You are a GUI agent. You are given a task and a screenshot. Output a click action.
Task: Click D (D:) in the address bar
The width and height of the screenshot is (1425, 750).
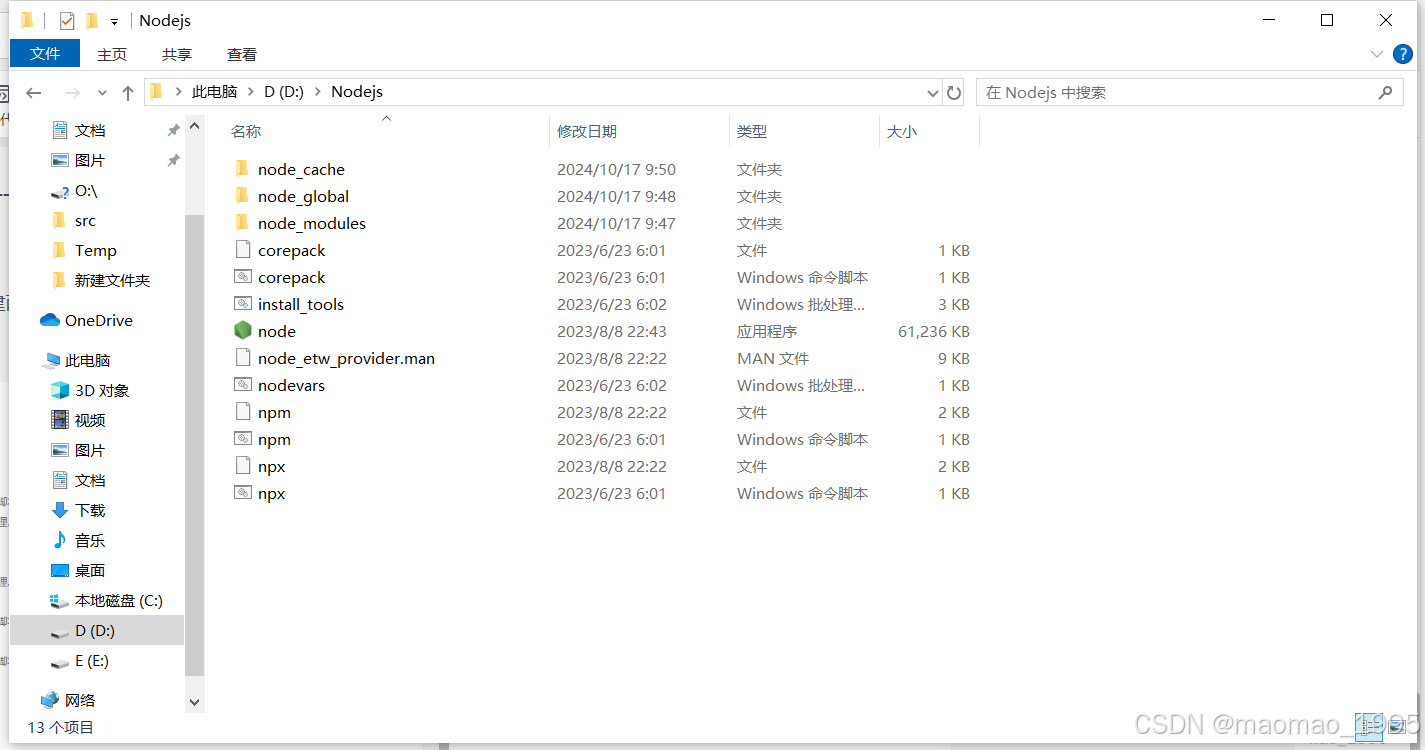tap(284, 92)
